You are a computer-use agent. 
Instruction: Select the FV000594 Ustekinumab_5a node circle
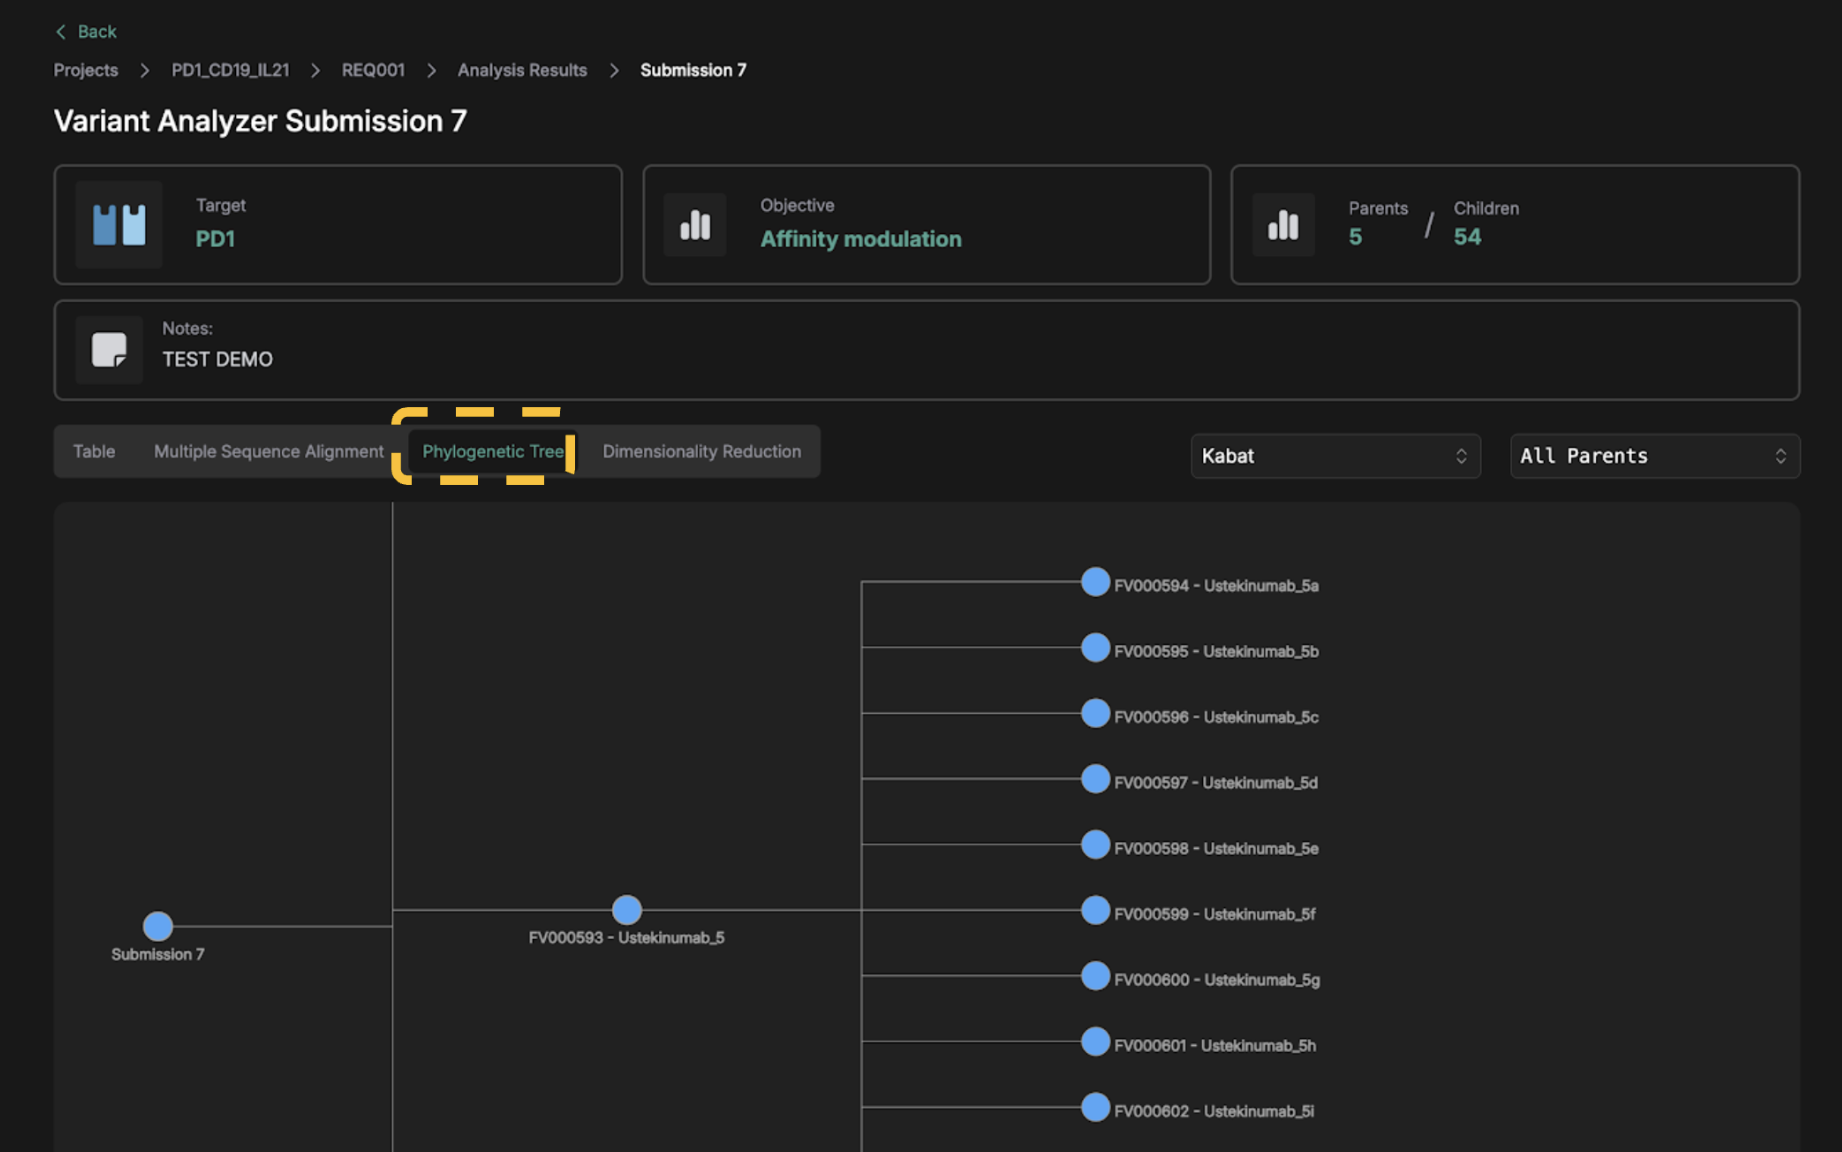tap(1096, 582)
